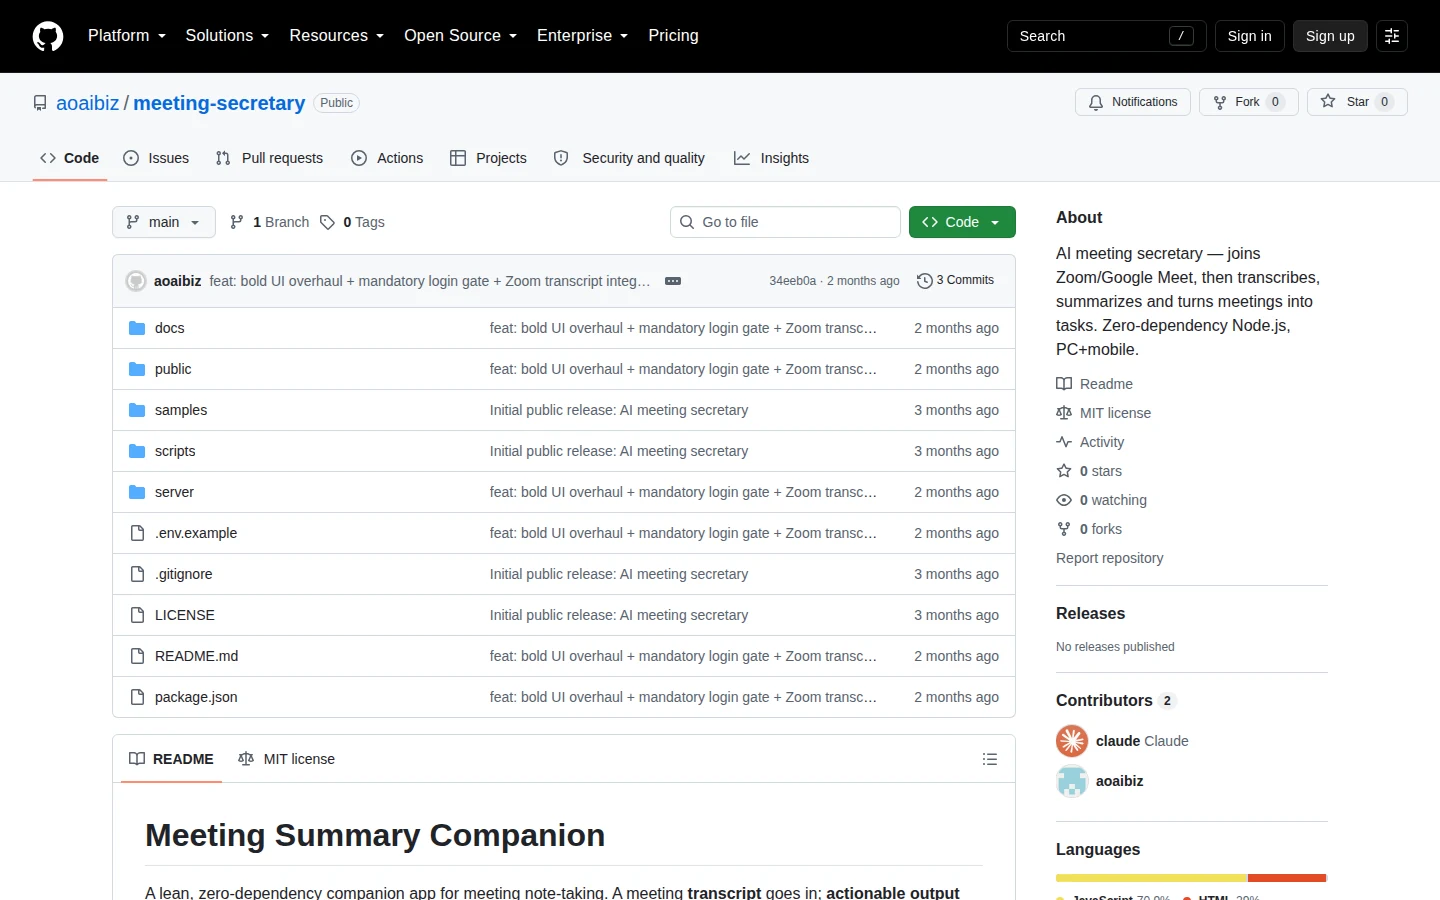This screenshot has width=1440, height=900.
Task: Click the package.json file icon
Action: click(137, 697)
